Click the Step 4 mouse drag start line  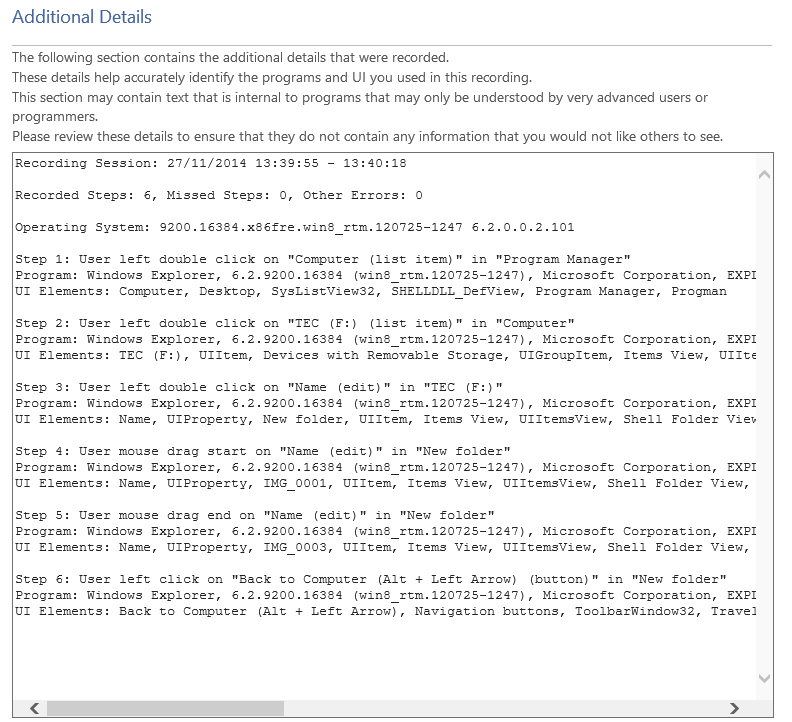pyautogui.click(x=263, y=451)
